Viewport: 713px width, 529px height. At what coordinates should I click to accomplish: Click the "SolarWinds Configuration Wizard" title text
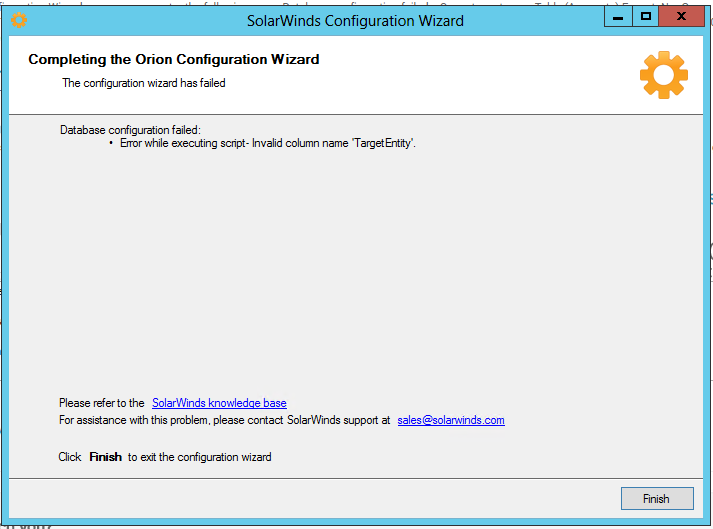pyautogui.click(x=355, y=21)
